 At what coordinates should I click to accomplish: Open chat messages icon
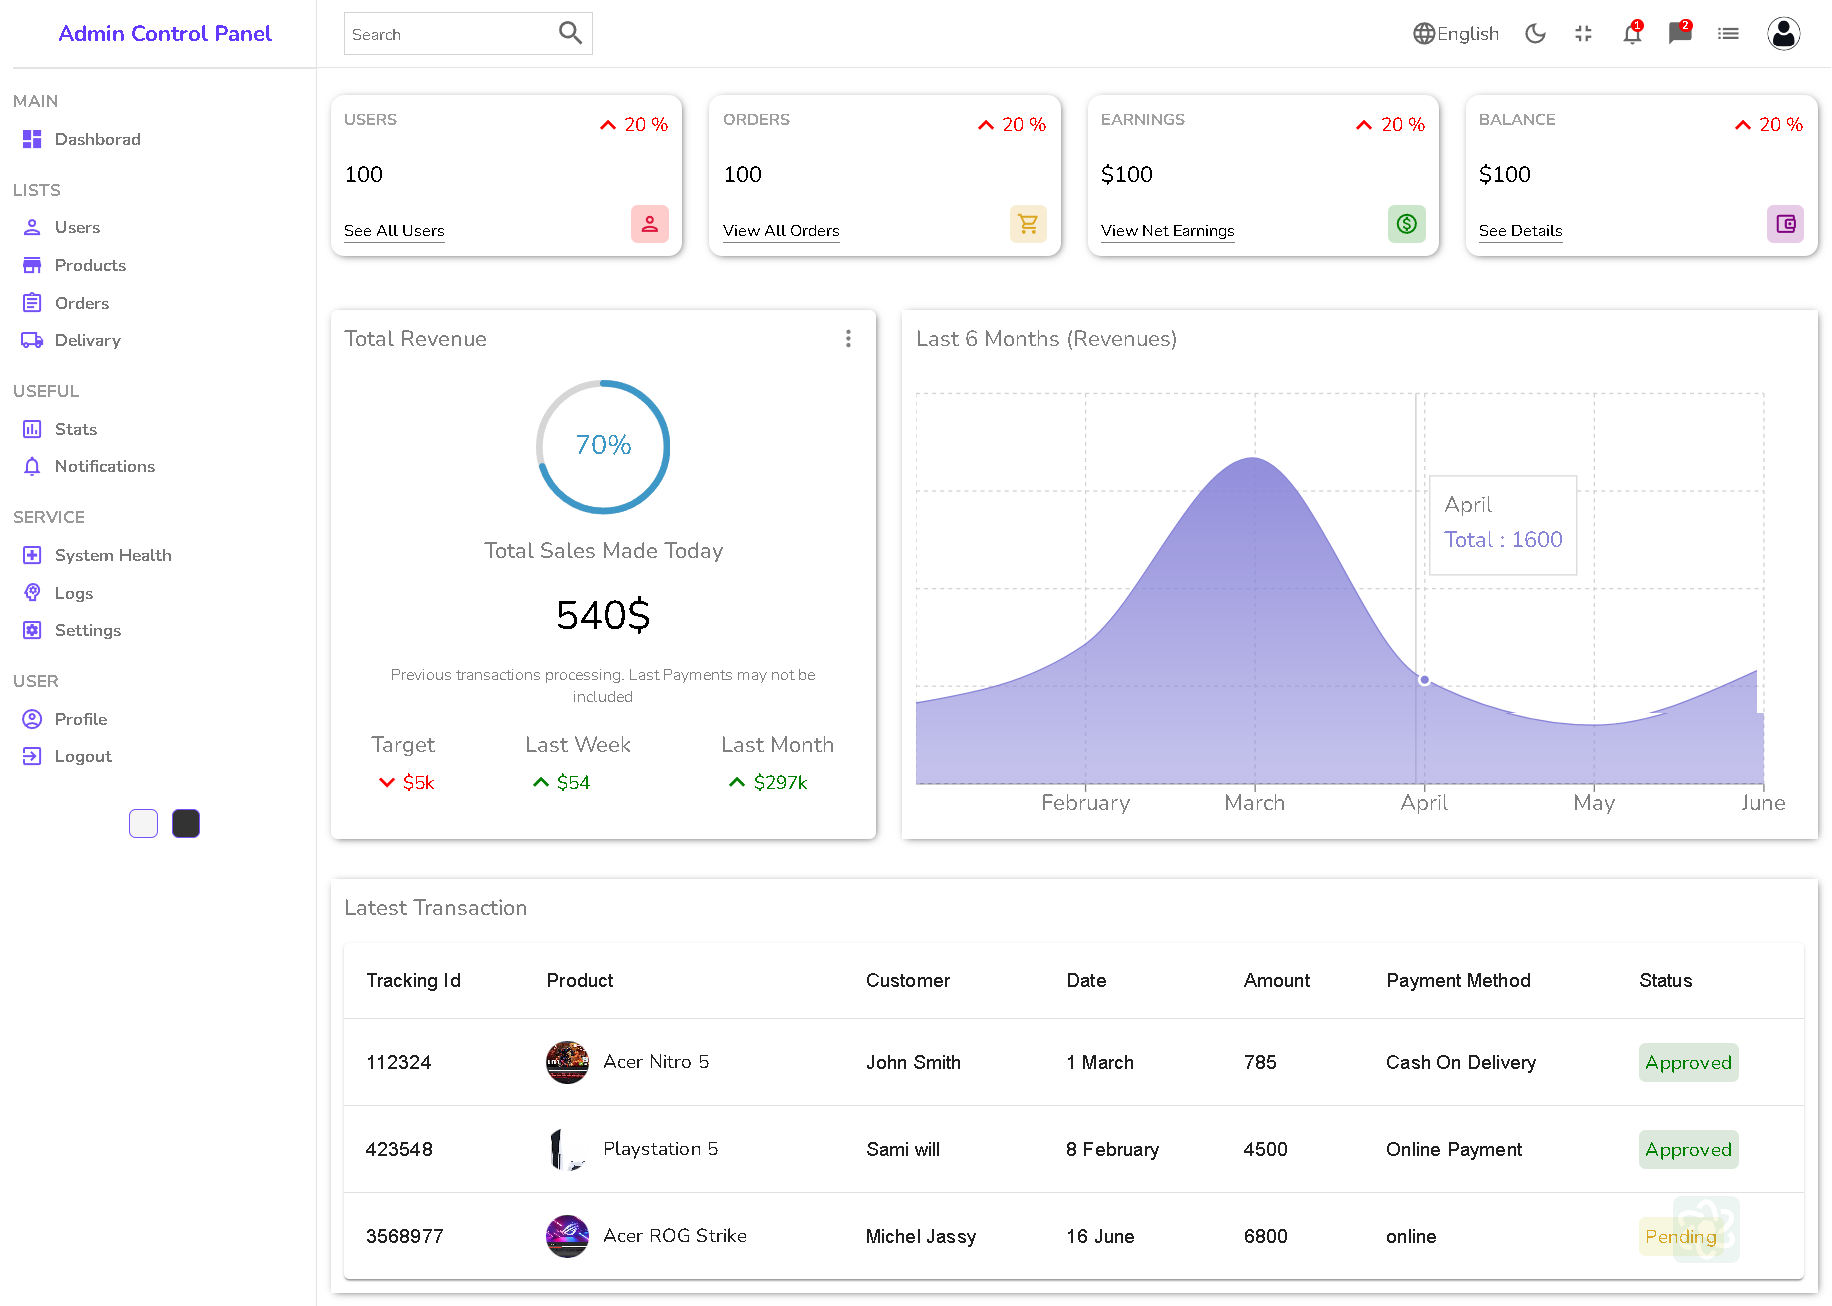[x=1680, y=33]
